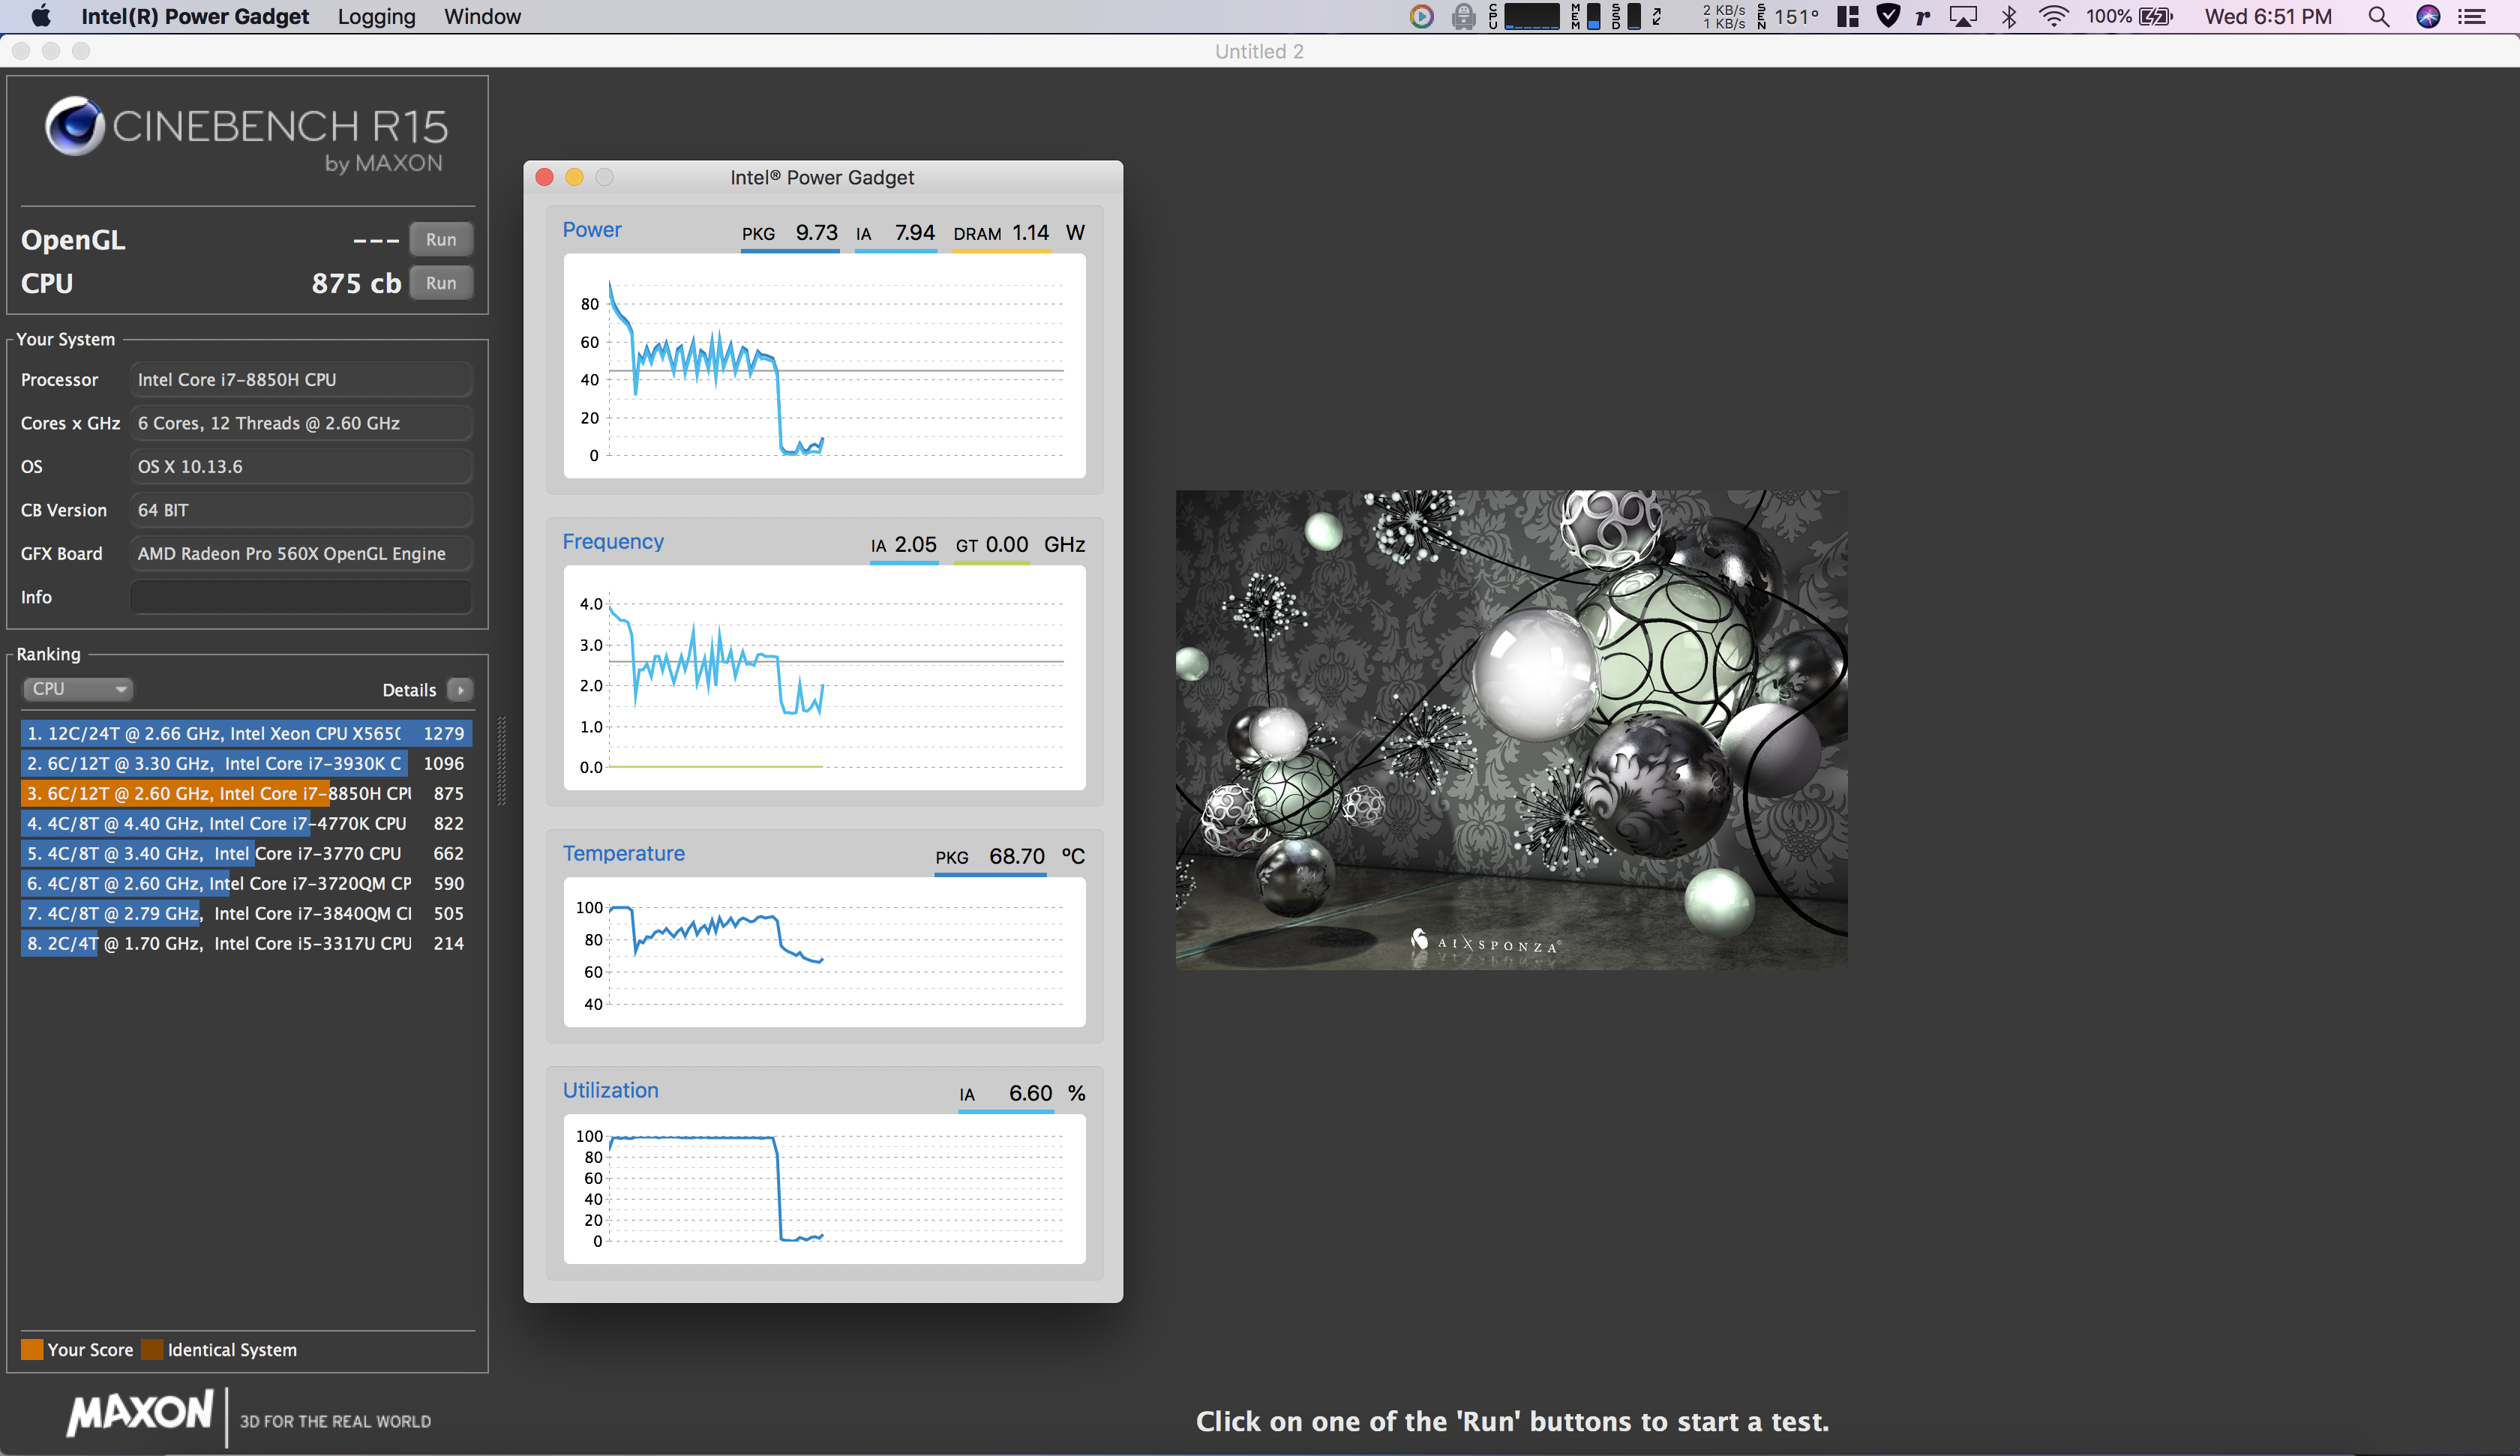
Task: Click the Power graph in Power Gadget
Action: coord(824,366)
